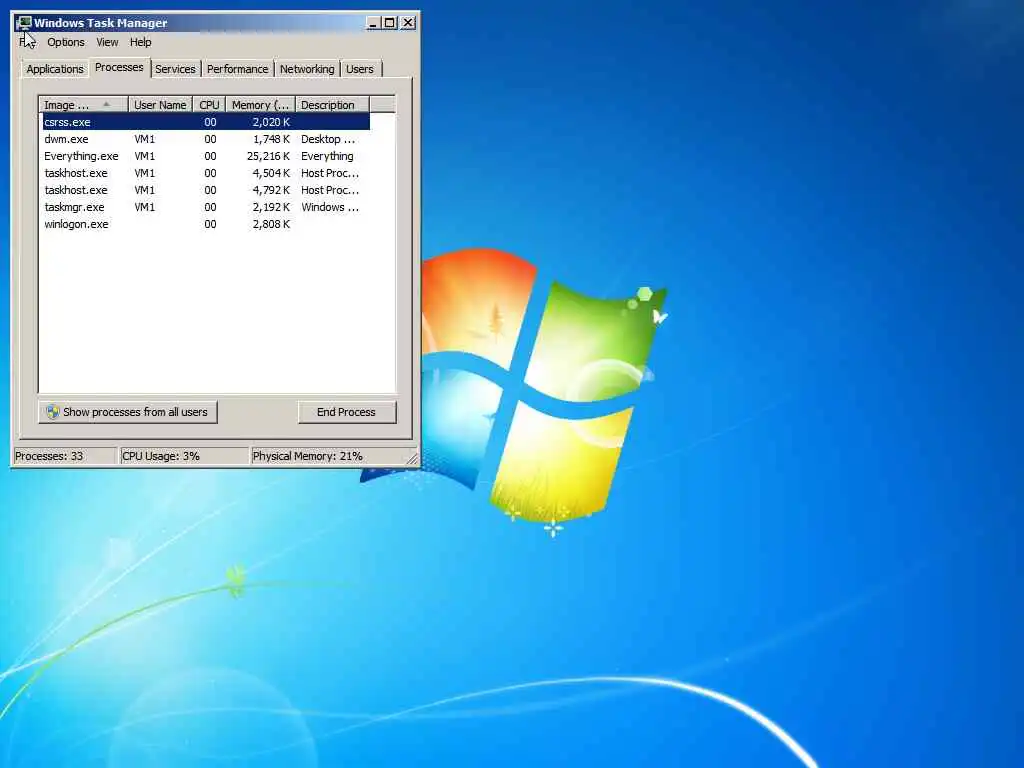Click the 25,216 K memory value
Image resolution: width=1024 pixels, height=768 pixels.
tap(268, 156)
